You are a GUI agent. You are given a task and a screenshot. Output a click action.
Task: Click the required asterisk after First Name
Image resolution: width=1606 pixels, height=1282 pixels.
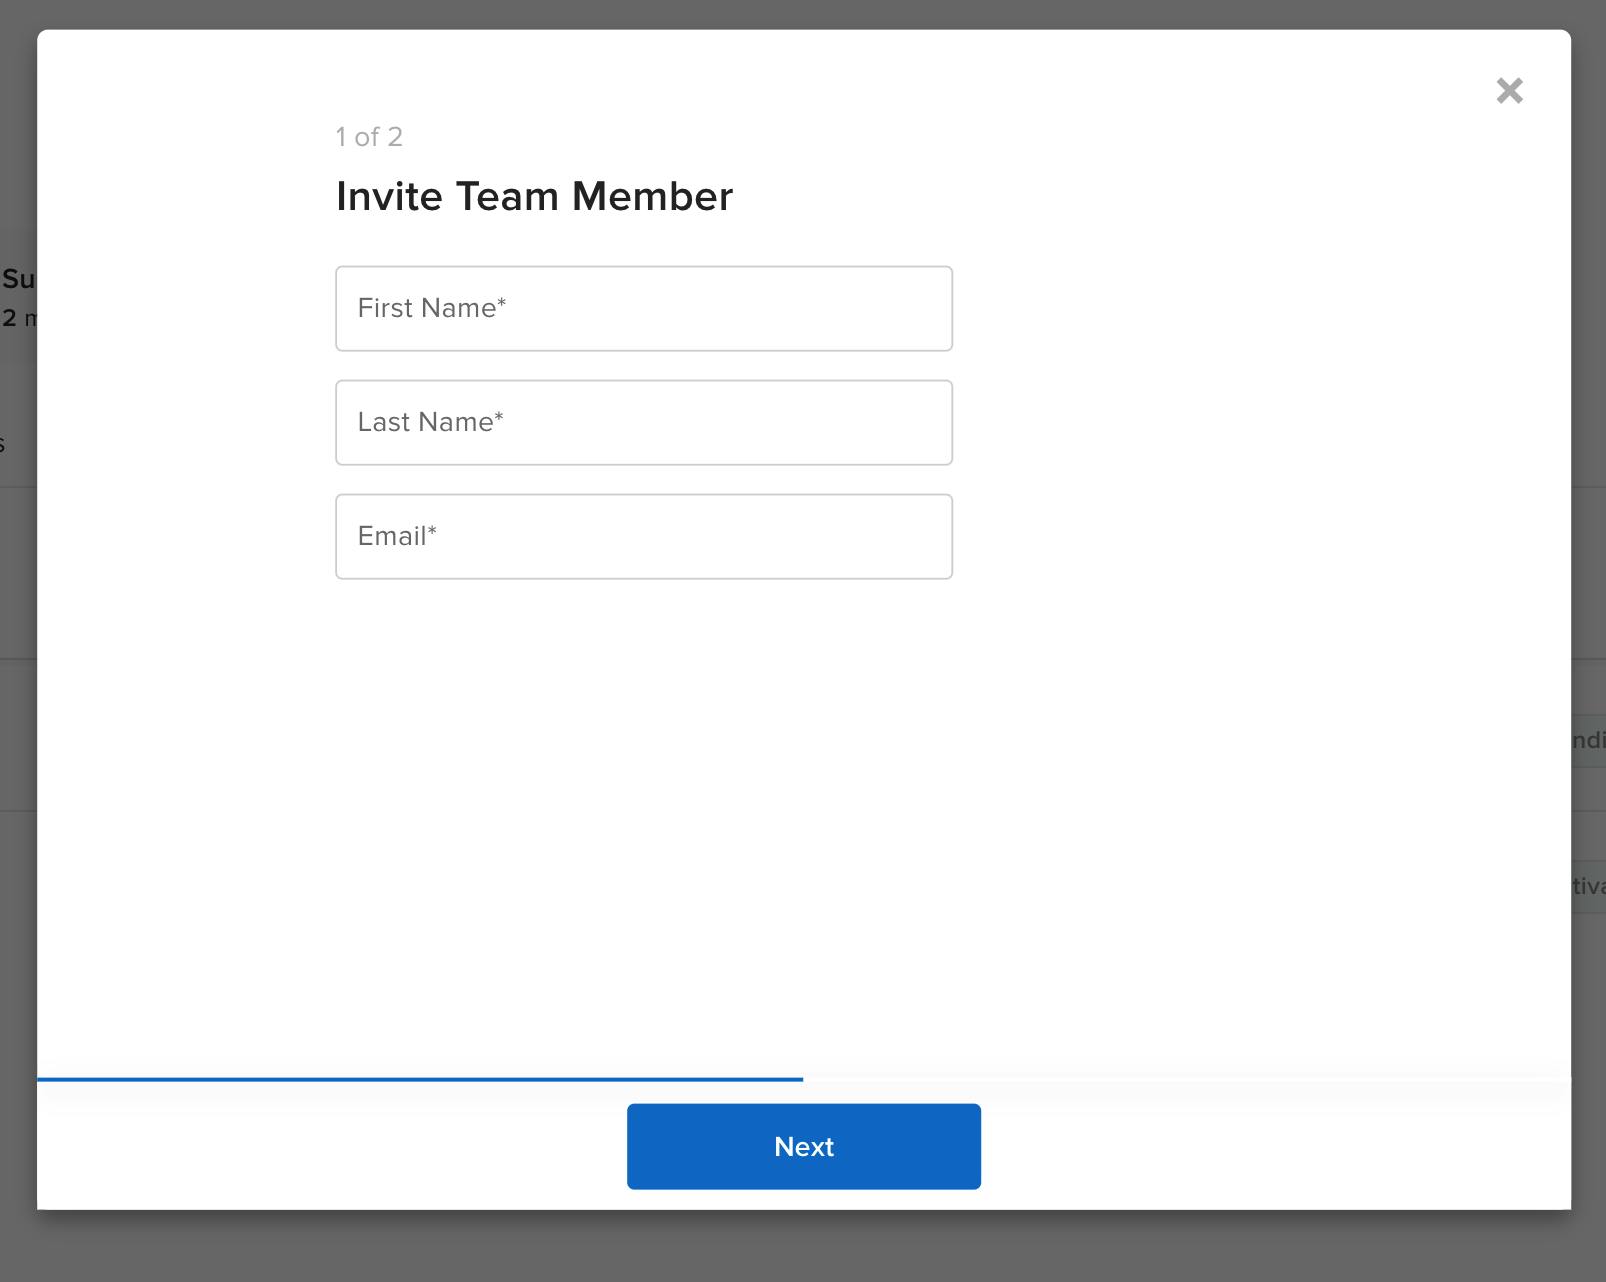point(502,303)
